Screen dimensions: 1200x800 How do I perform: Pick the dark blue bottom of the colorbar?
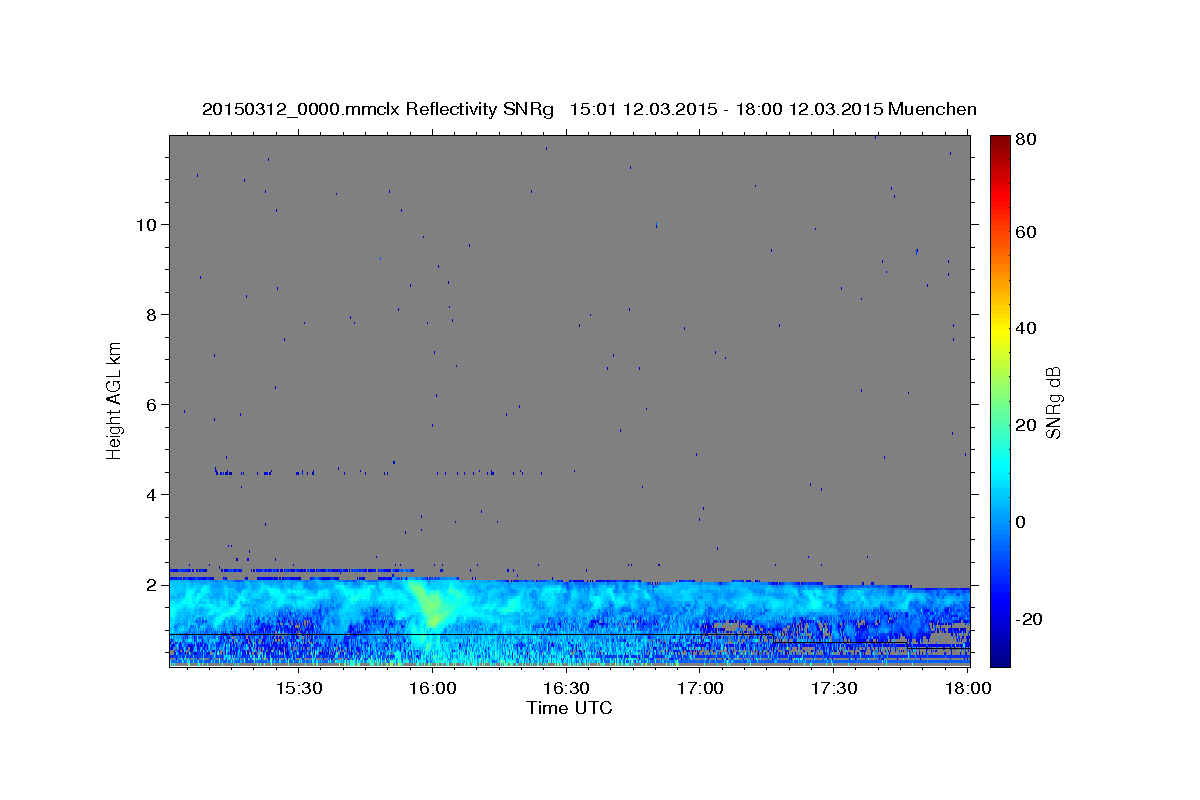1000,658
